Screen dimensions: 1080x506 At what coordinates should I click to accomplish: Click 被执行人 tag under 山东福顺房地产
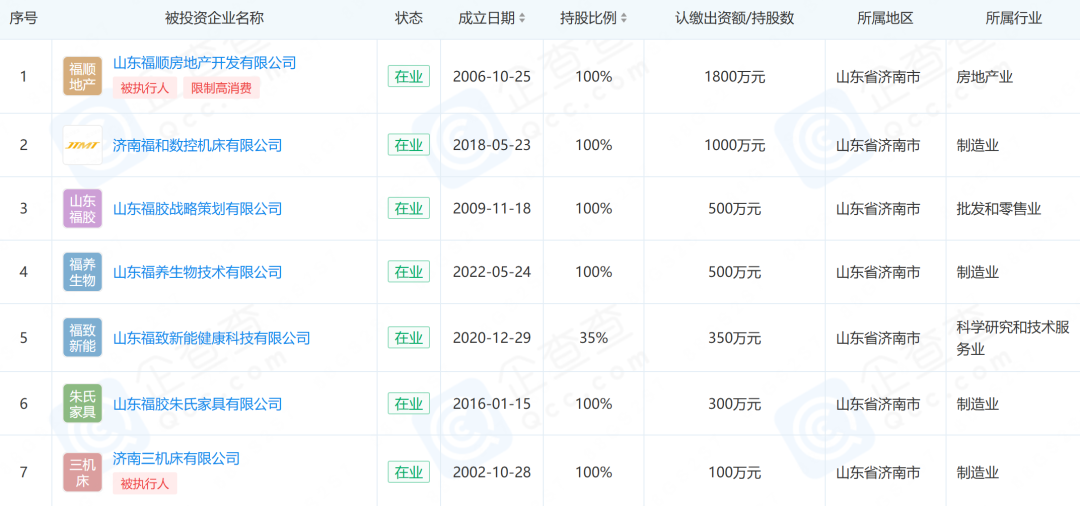(145, 88)
